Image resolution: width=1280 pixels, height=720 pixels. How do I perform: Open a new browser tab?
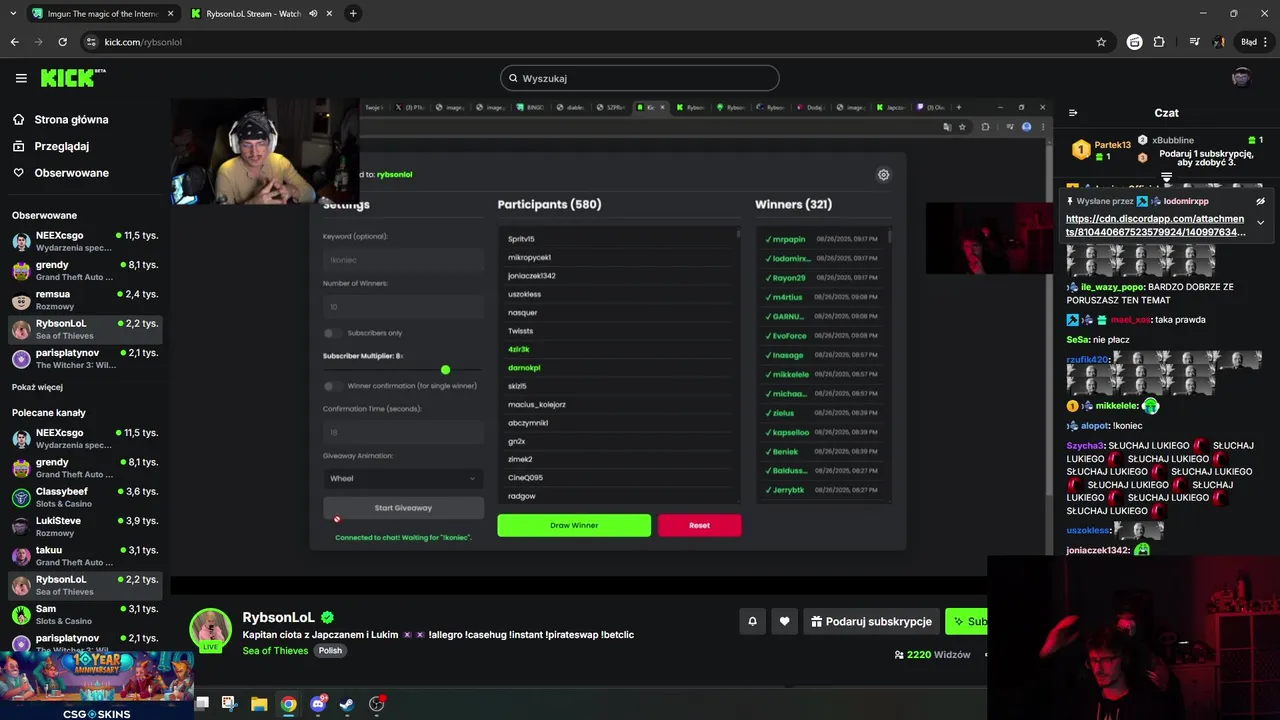(353, 14)
